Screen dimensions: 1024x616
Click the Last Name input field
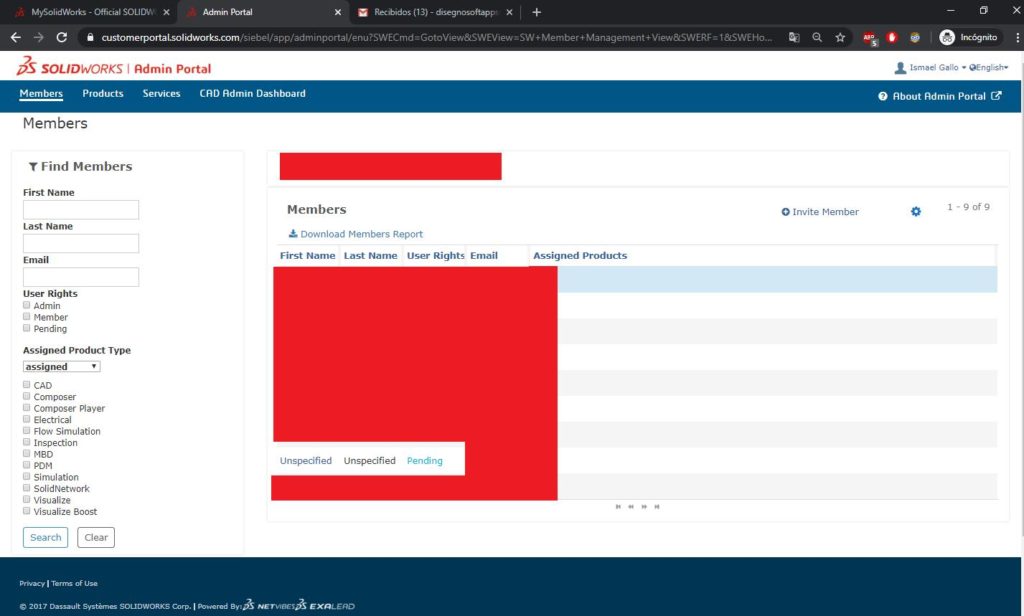81,243
